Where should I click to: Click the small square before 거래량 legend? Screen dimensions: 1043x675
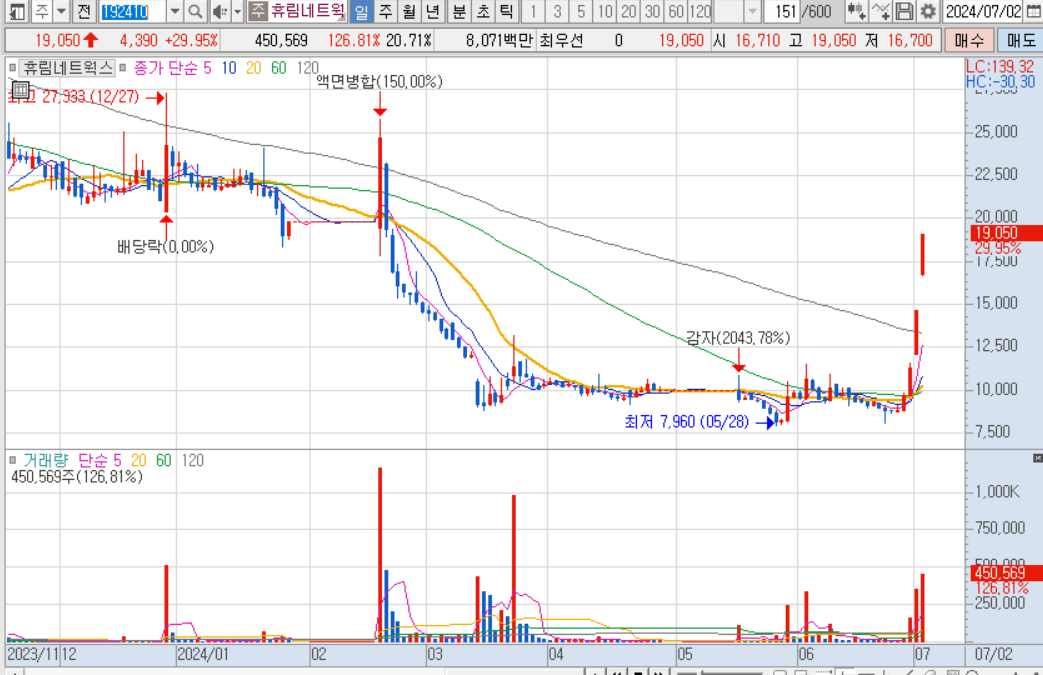click(x=12, y=460)
